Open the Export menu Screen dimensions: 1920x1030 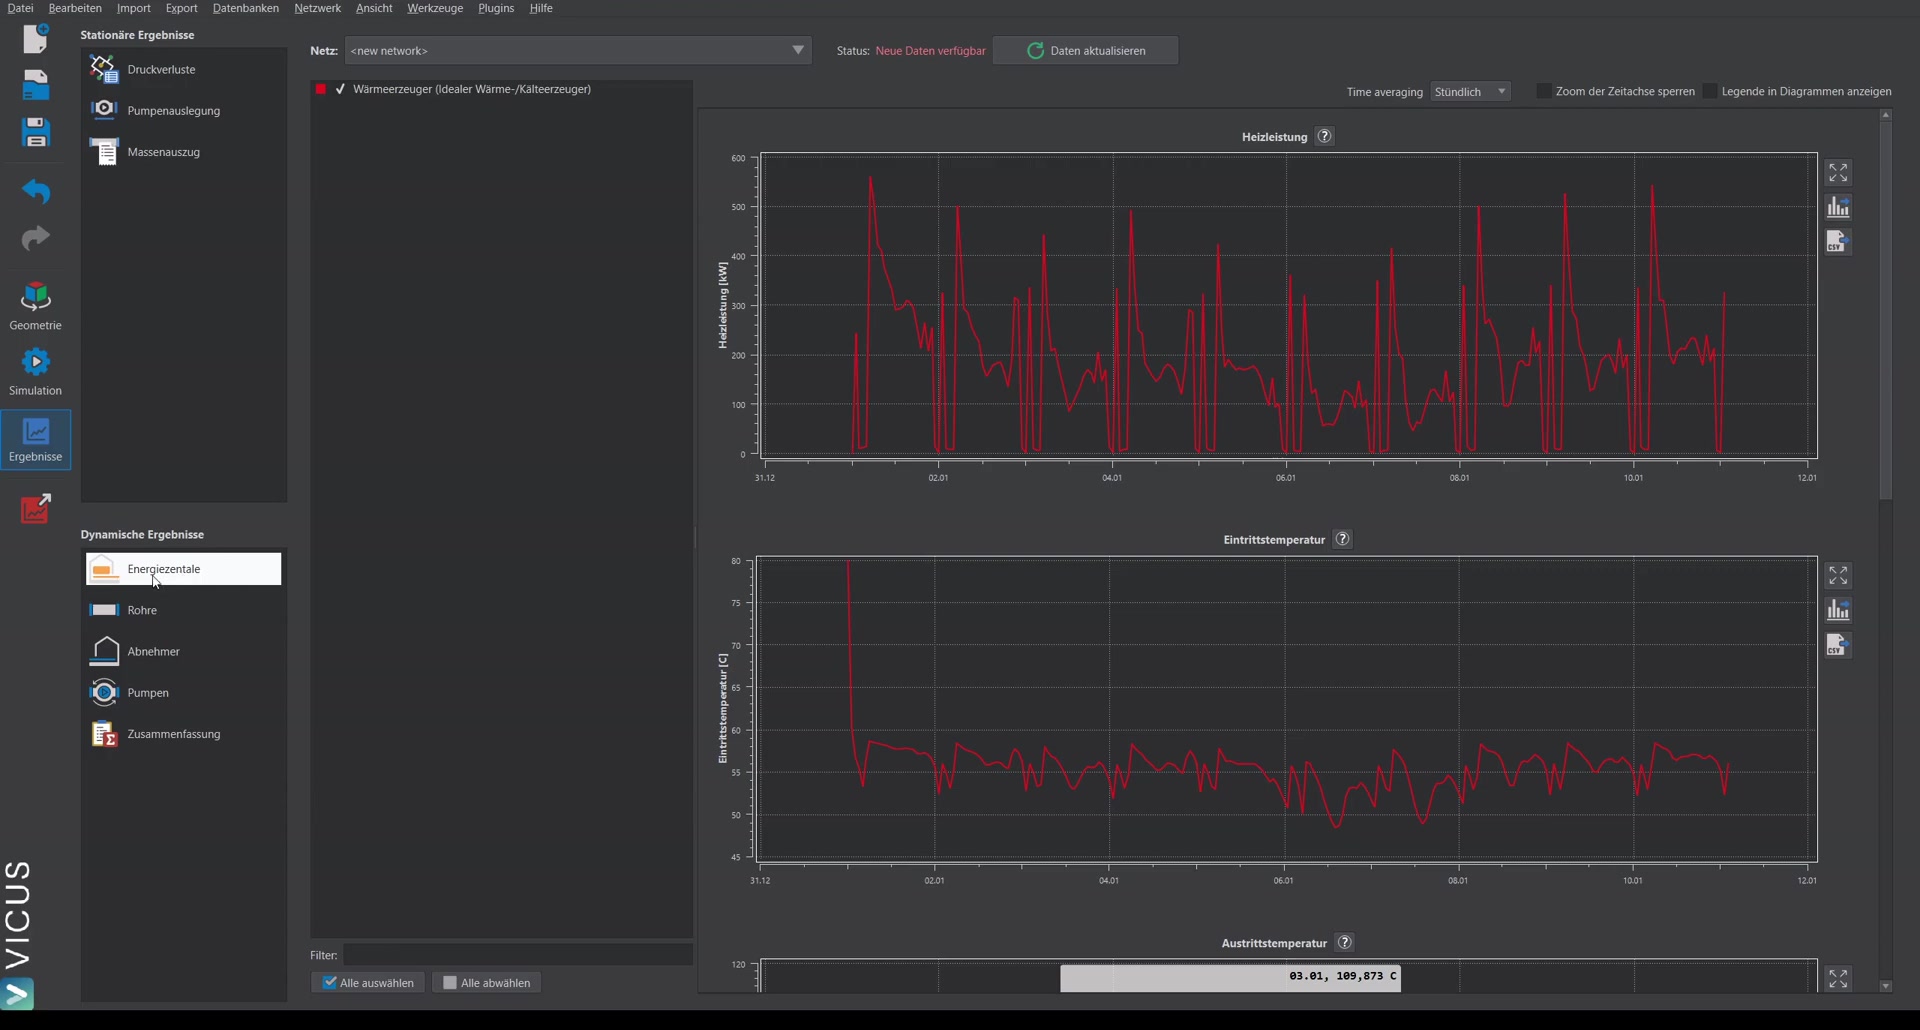tap(181, 8)
